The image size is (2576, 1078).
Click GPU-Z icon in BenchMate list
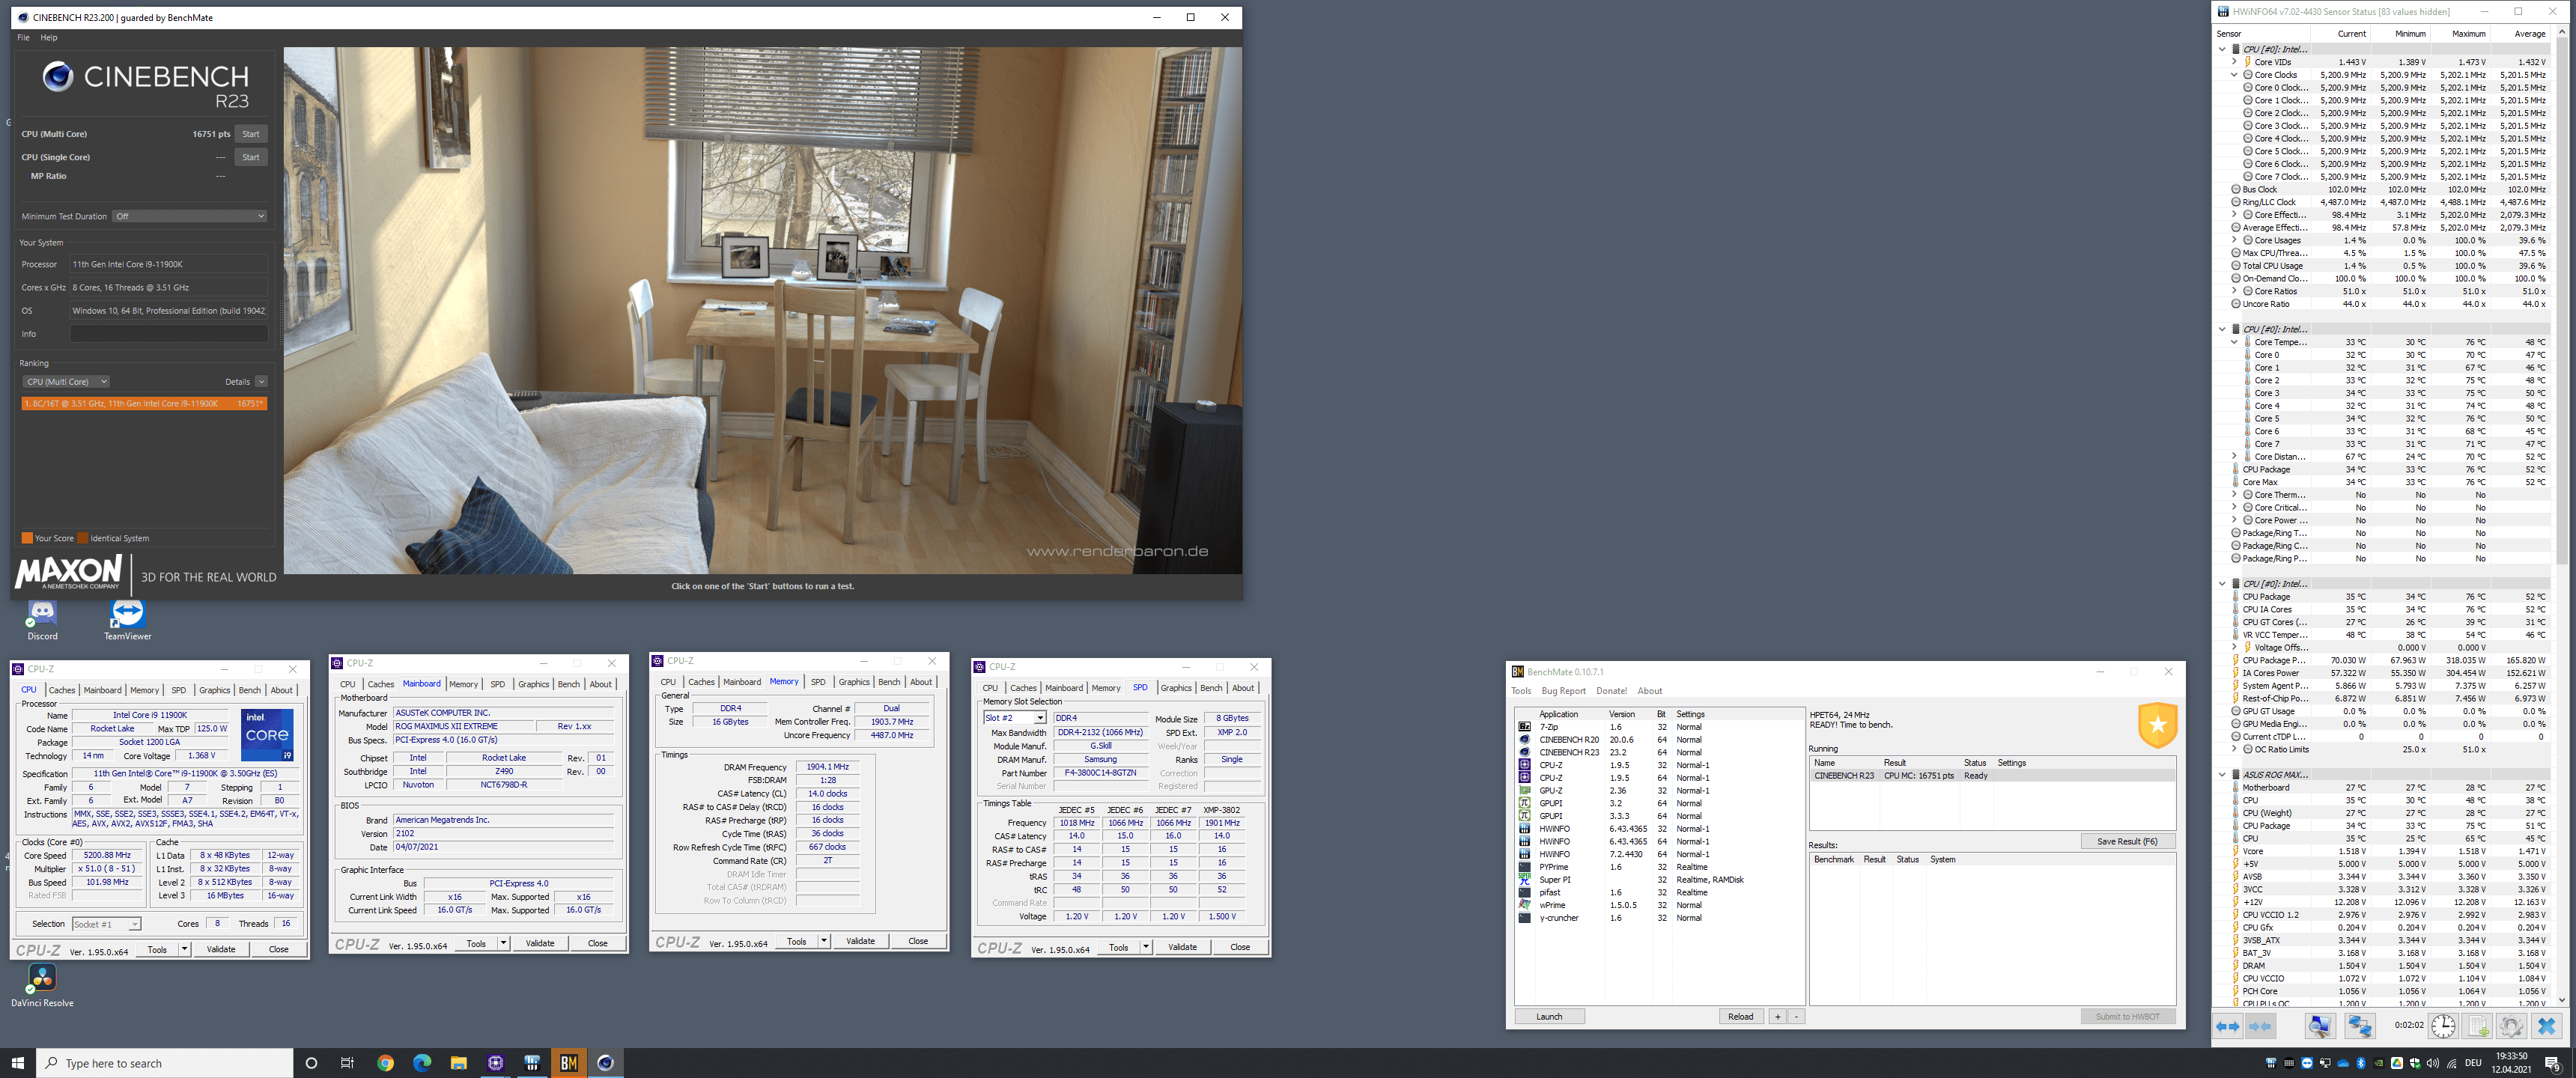click(1524, 791)
